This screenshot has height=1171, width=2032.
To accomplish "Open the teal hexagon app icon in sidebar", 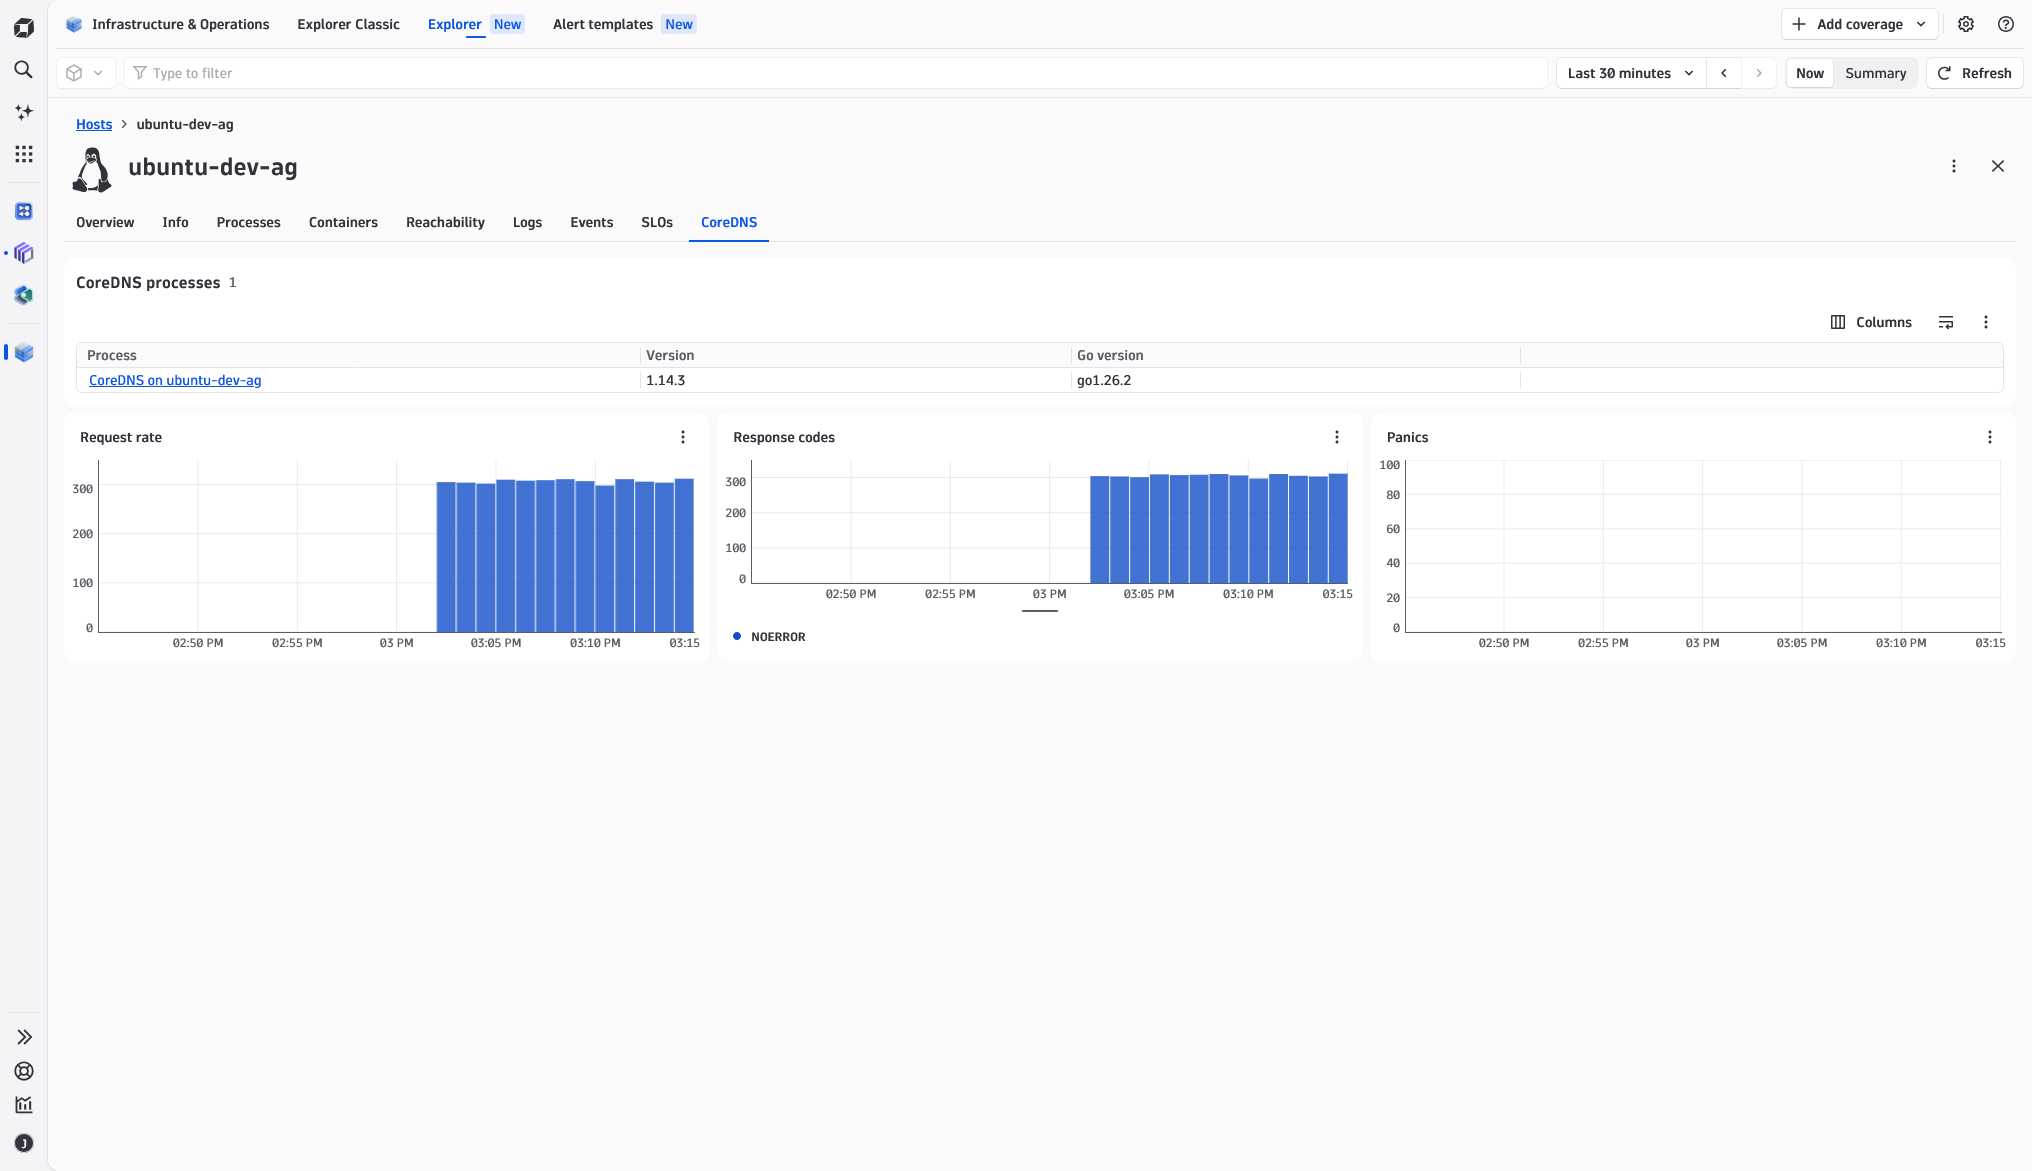I will pos(24,295).
